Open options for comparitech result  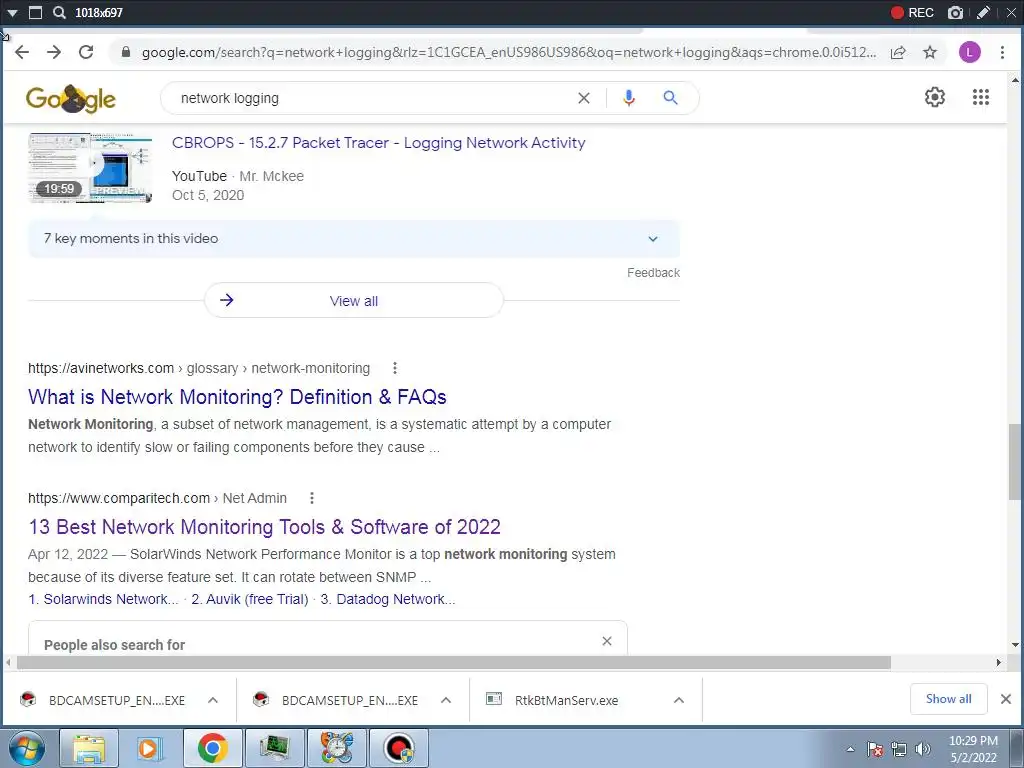(x=312, y=498)
